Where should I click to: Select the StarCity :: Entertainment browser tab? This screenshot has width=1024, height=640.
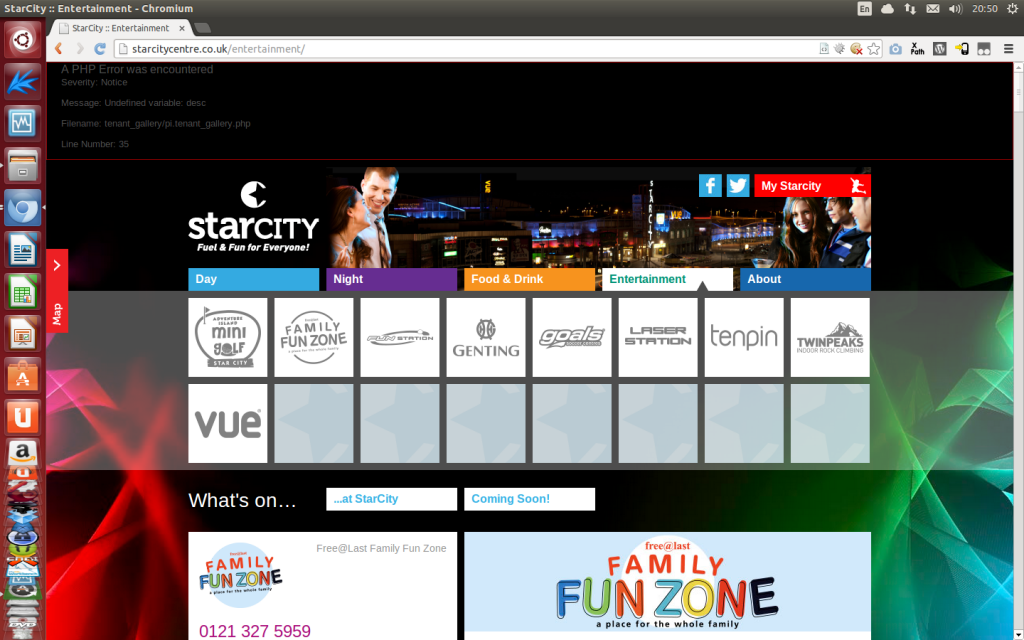(x=120, y=28)
